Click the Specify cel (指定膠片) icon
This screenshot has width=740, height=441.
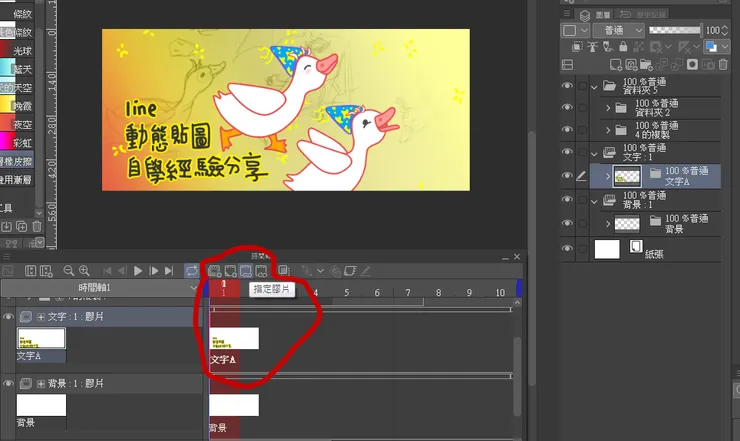(246, 271)
